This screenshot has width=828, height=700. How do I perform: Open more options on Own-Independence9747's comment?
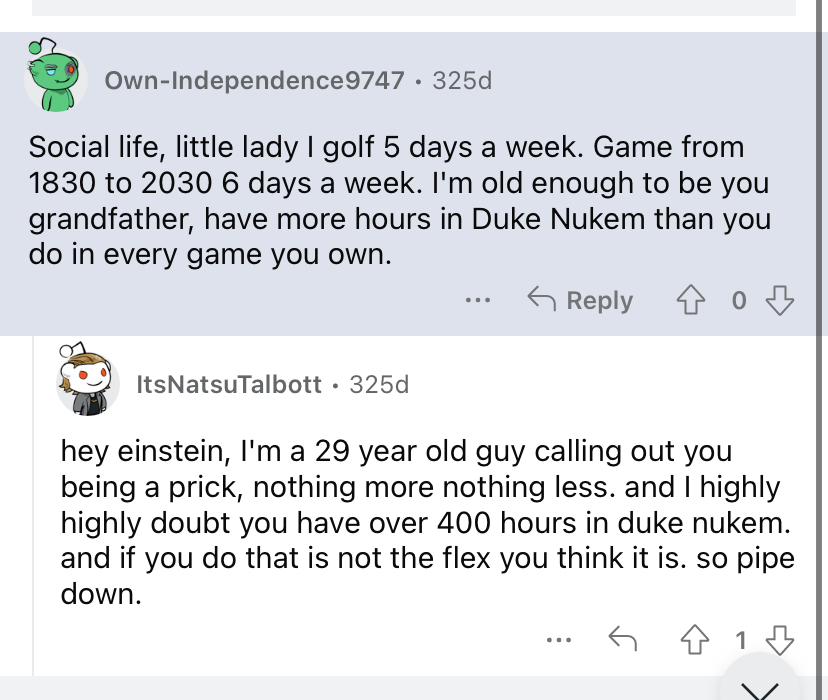point(478,300)
